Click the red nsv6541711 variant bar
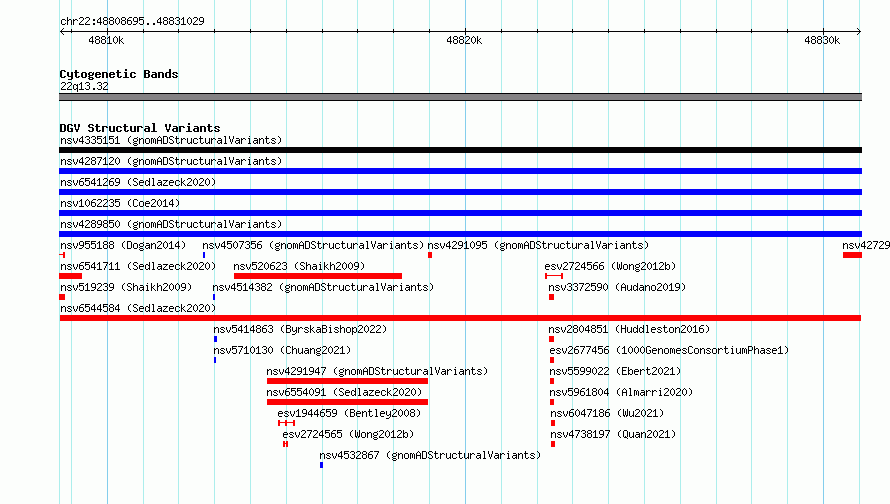890x504 pixels. click(70, 276)
